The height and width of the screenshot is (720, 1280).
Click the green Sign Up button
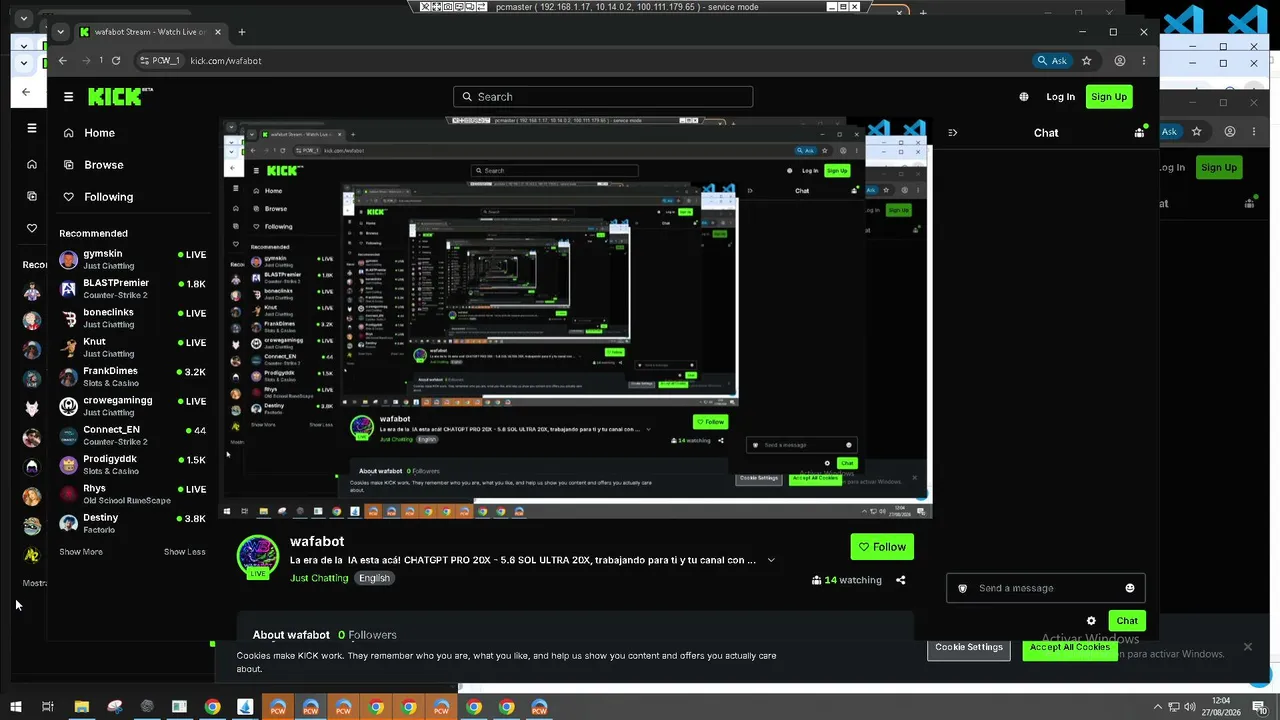click(1109, 97)
